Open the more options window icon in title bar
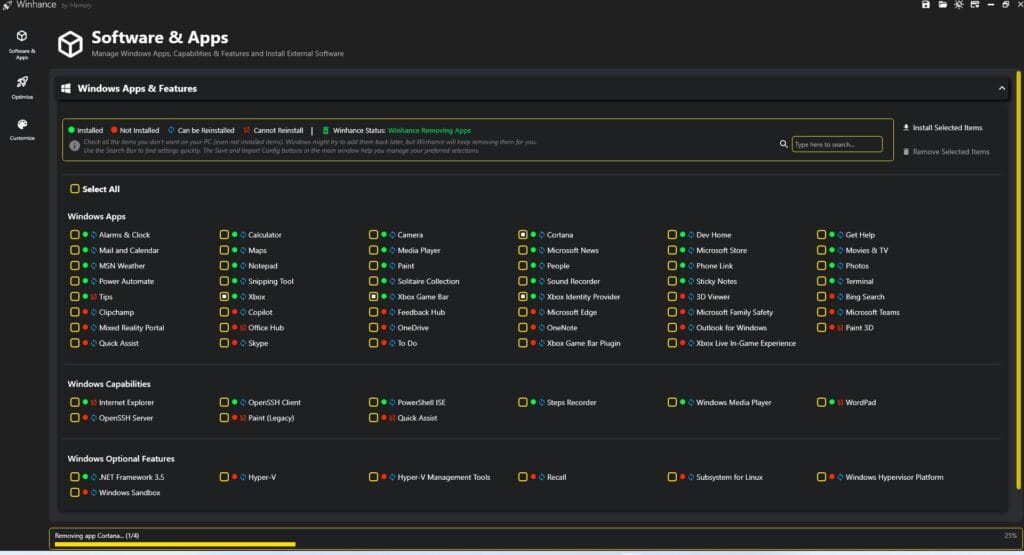 (x=974, y=5)
